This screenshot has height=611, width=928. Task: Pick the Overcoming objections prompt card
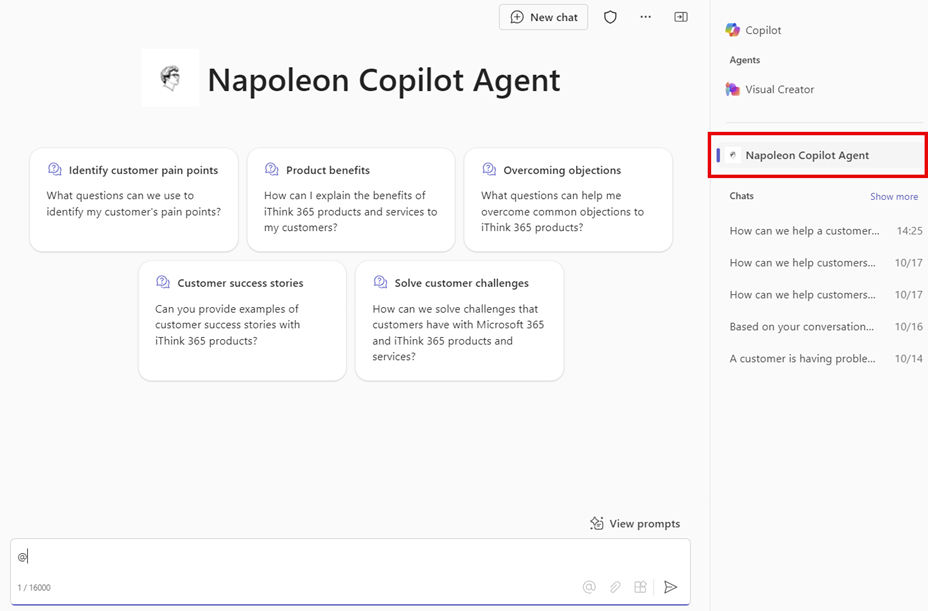pyautogui.click(x=568, y=200)
